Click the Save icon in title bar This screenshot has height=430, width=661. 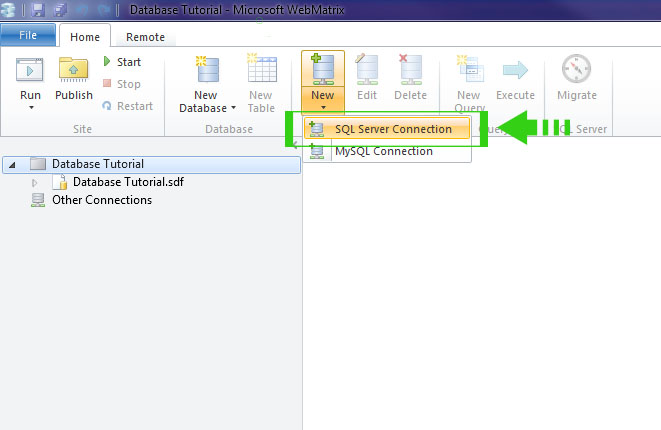click(x=38, y=10)
